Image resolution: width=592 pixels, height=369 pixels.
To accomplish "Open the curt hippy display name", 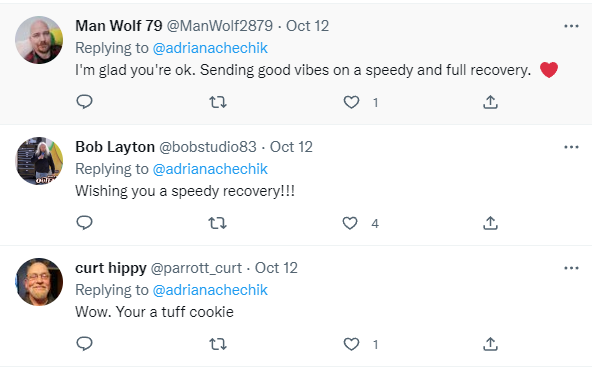I will point(111,268).
